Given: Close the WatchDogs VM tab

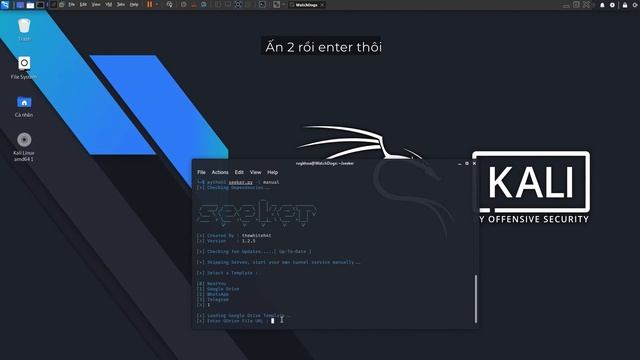Looking at the screenshot, I should click(x=322, y=5).
